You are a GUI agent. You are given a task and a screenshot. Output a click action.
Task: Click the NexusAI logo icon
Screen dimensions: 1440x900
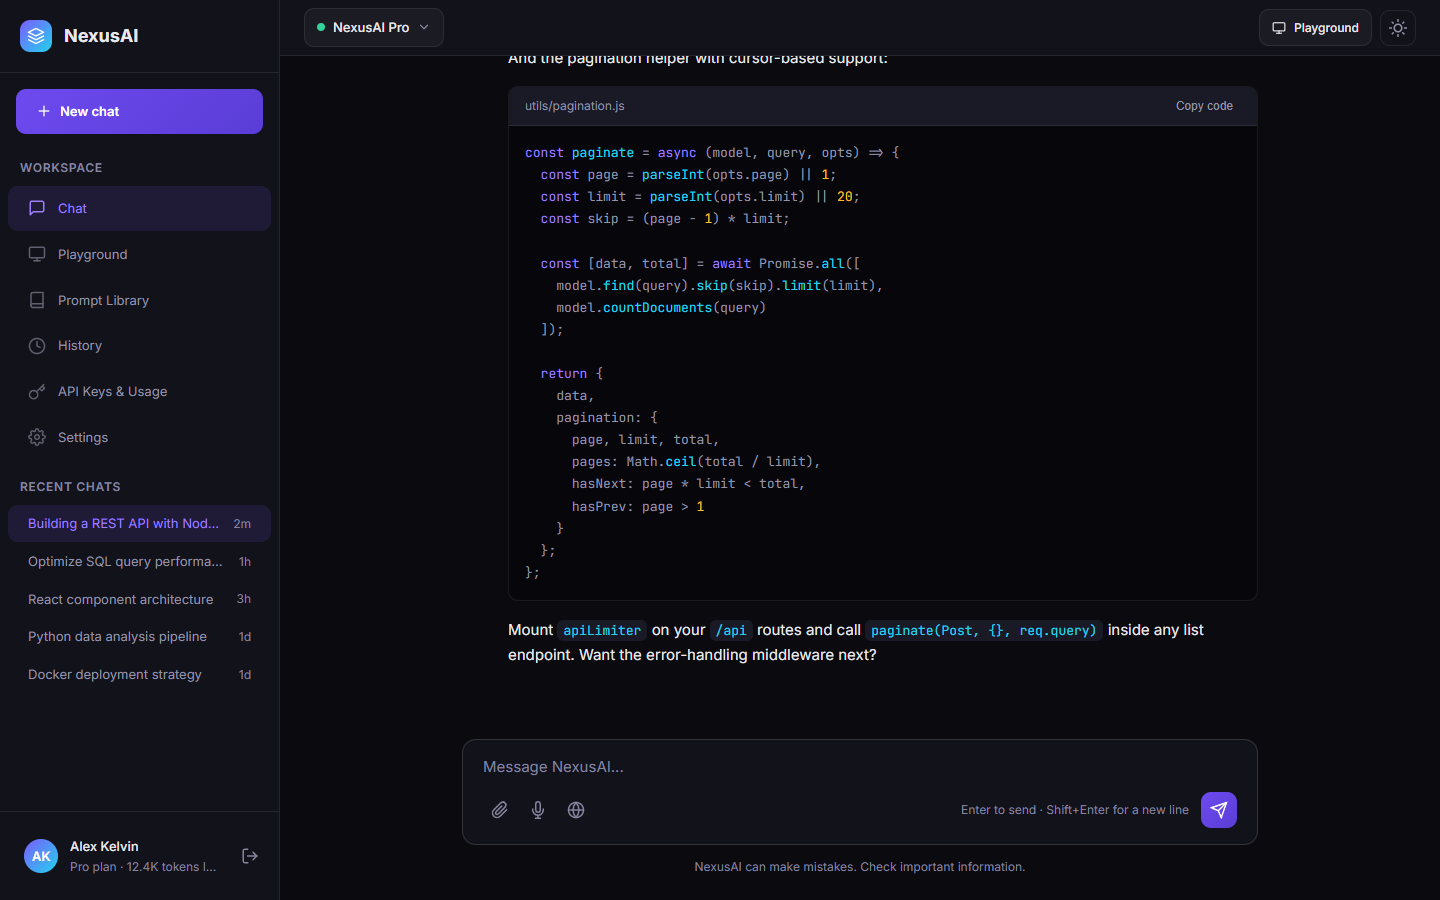[36, 36]
